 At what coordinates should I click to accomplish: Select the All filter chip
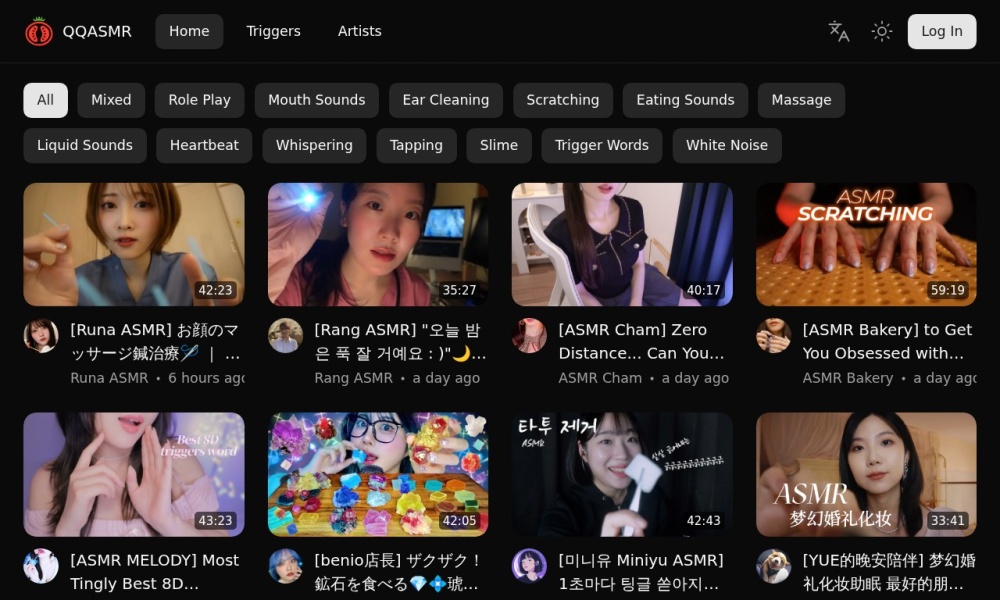coord(45,100)
